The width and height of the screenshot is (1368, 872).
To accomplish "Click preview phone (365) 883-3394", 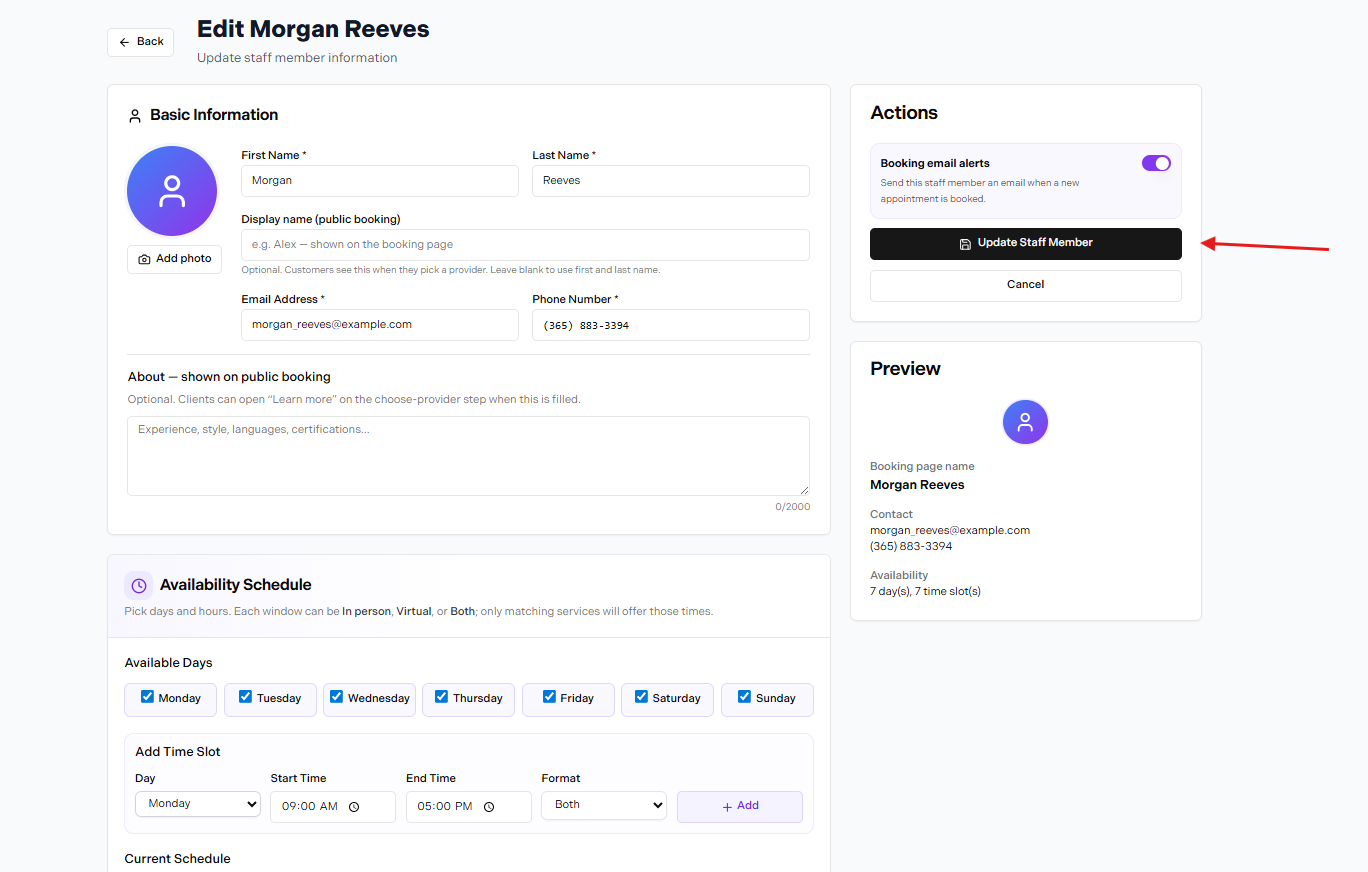I will pyautogui.click(x=911, y=547).
